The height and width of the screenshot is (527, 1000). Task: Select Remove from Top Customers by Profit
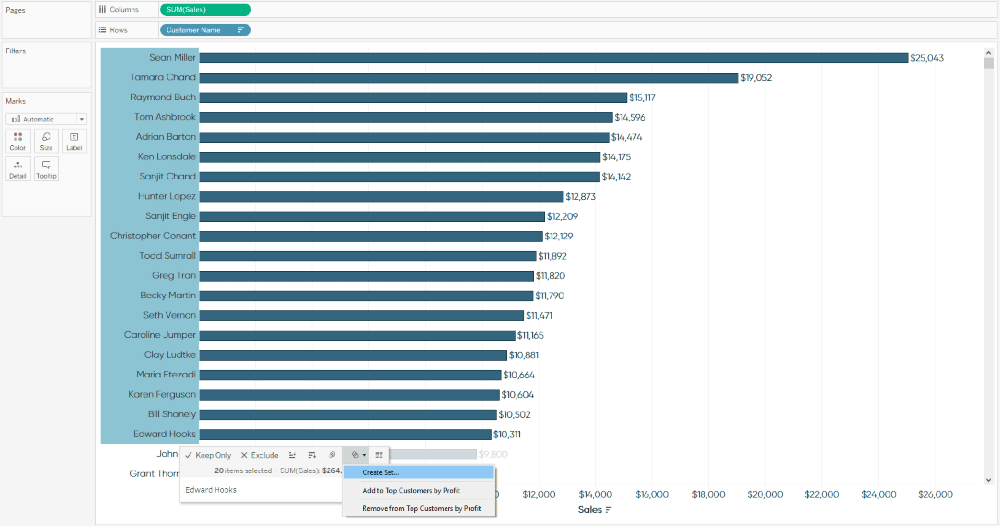(421, 508)
